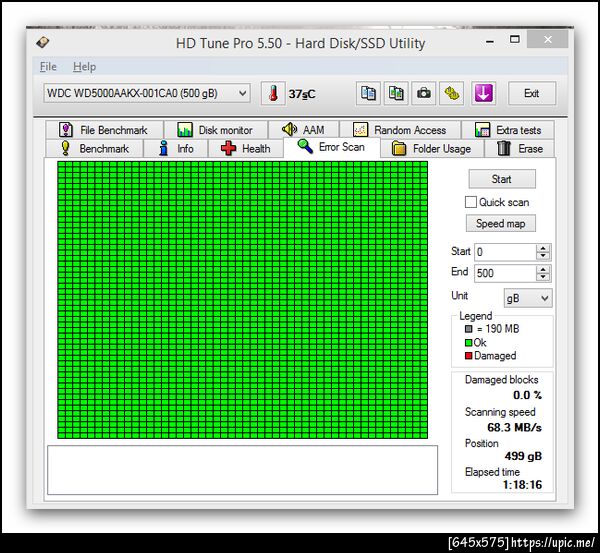This screenshot has width=600, height=553.
Task: Switch to the Benchmark tab
Action: (95, 148)
